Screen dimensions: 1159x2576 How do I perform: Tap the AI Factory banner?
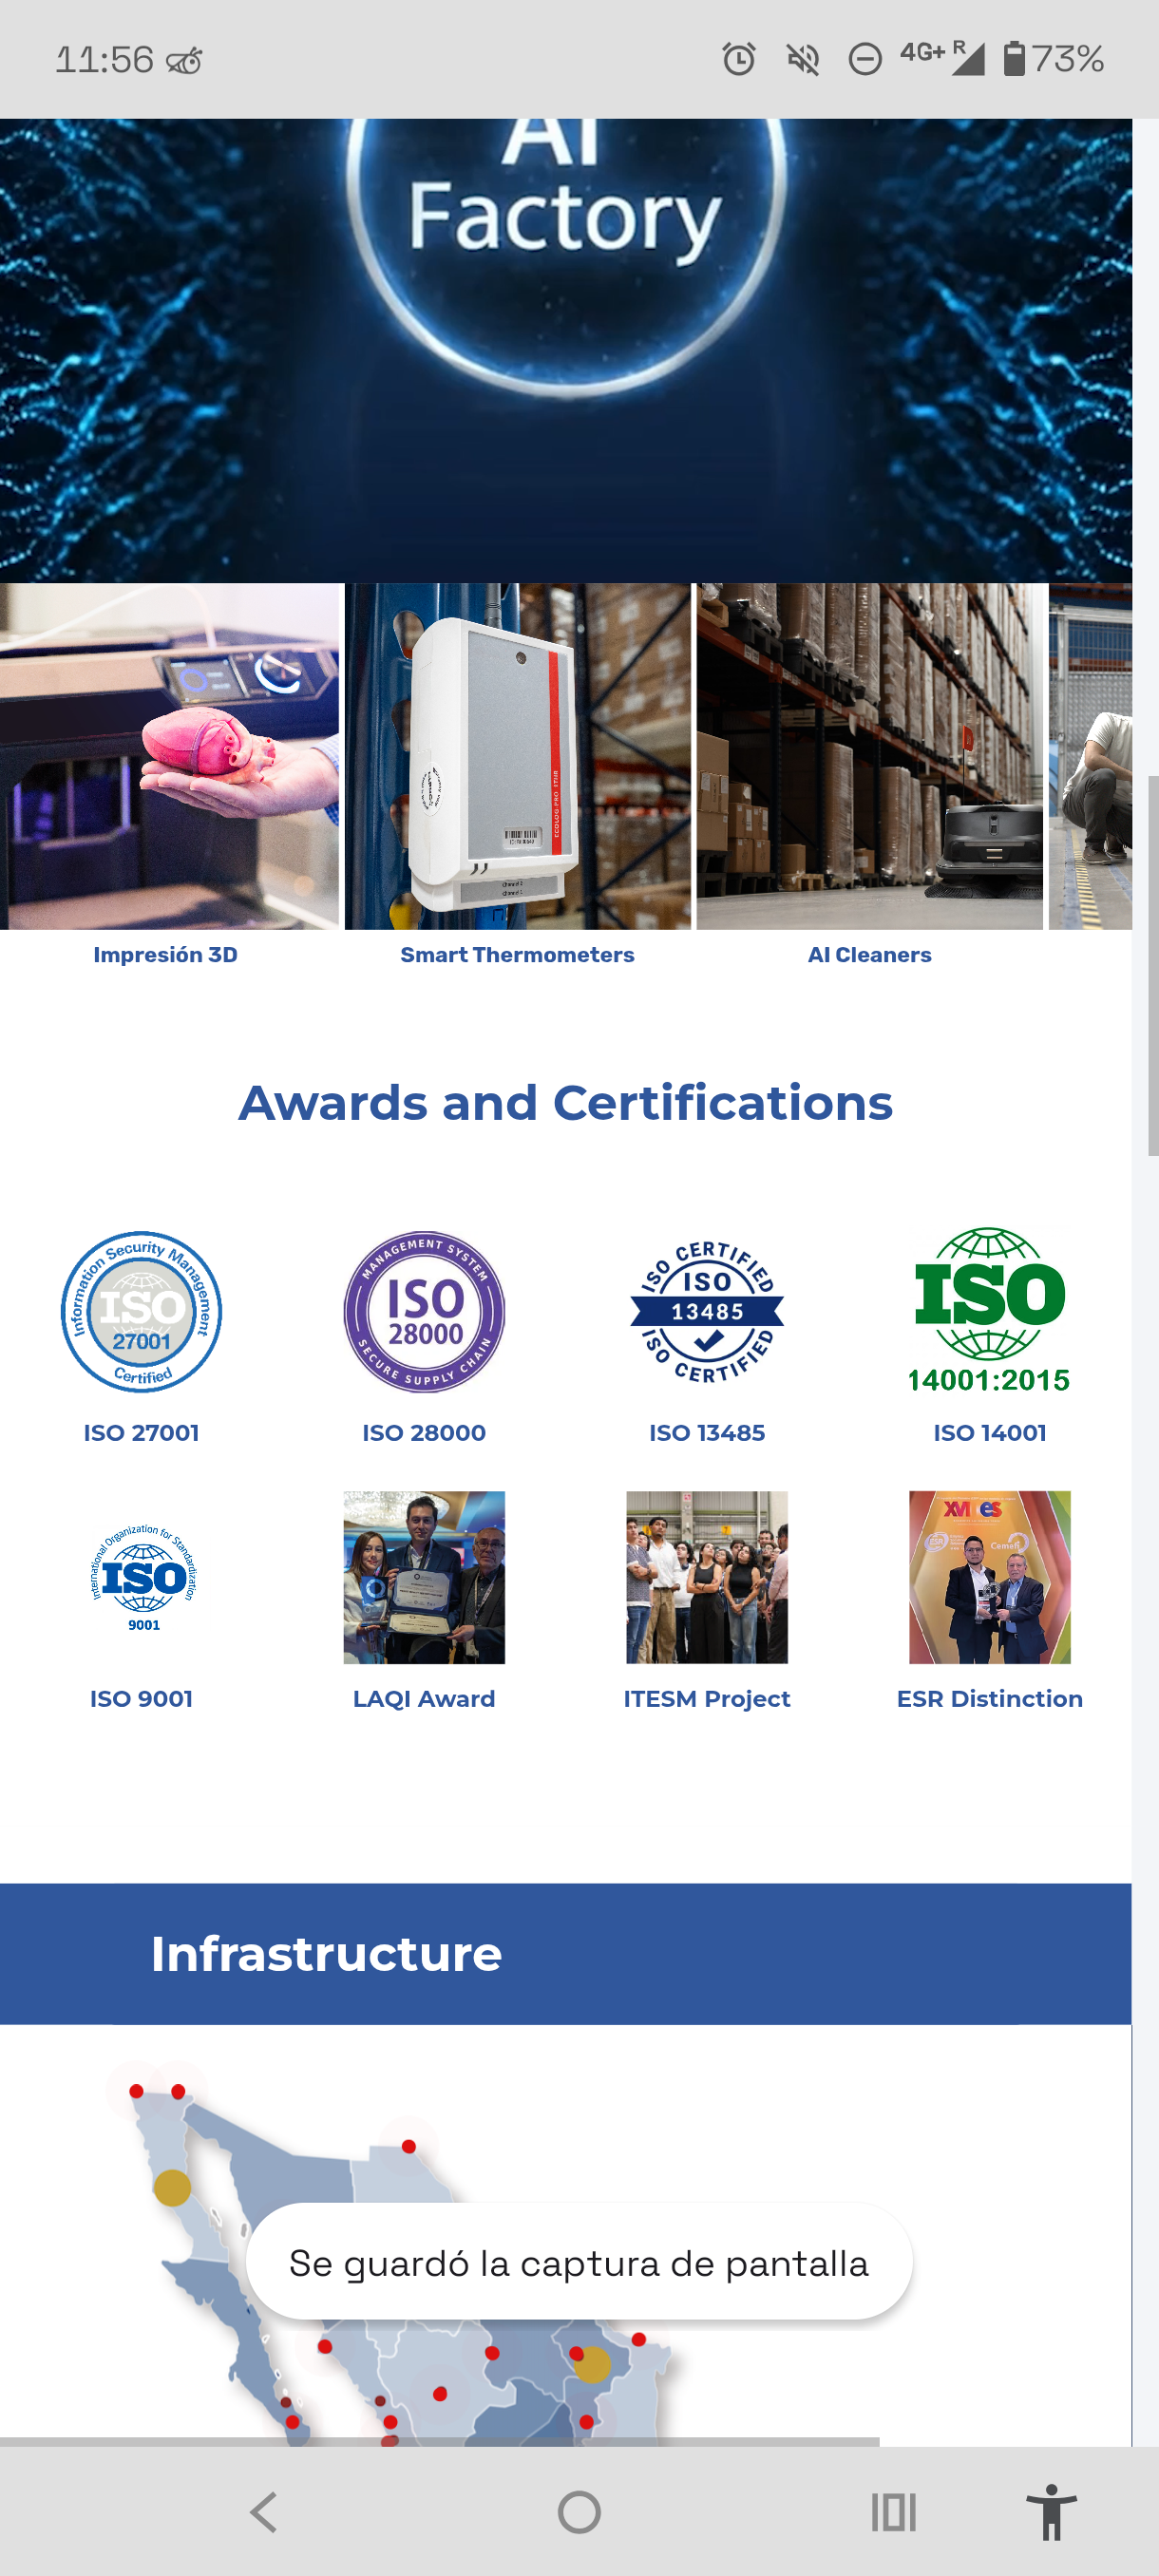(x=566, y=350)
